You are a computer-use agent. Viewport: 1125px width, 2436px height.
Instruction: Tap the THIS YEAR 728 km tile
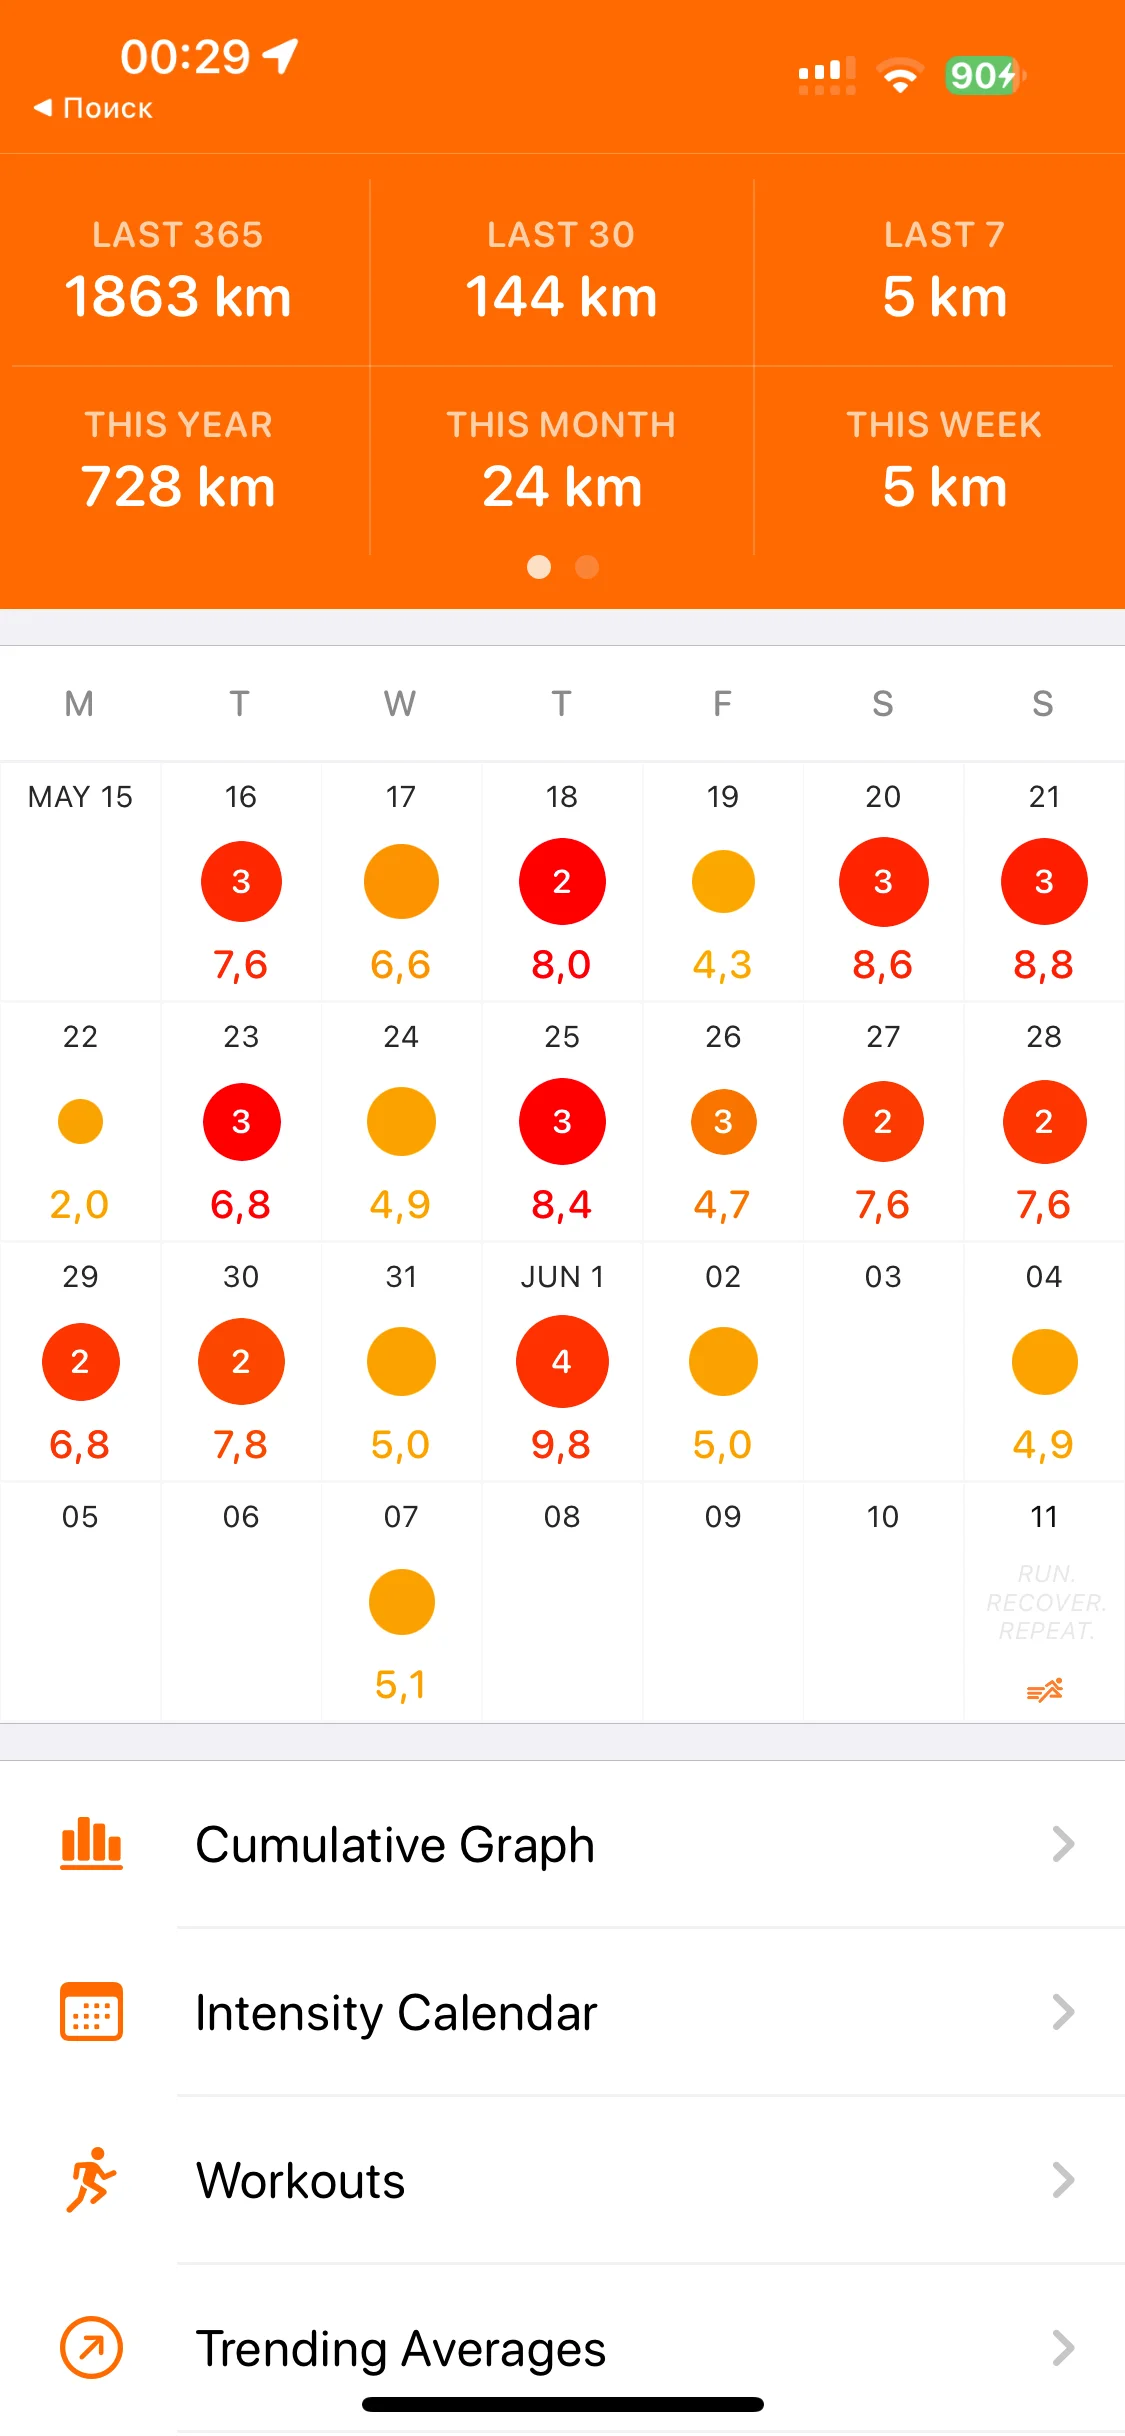coord(179,462)
